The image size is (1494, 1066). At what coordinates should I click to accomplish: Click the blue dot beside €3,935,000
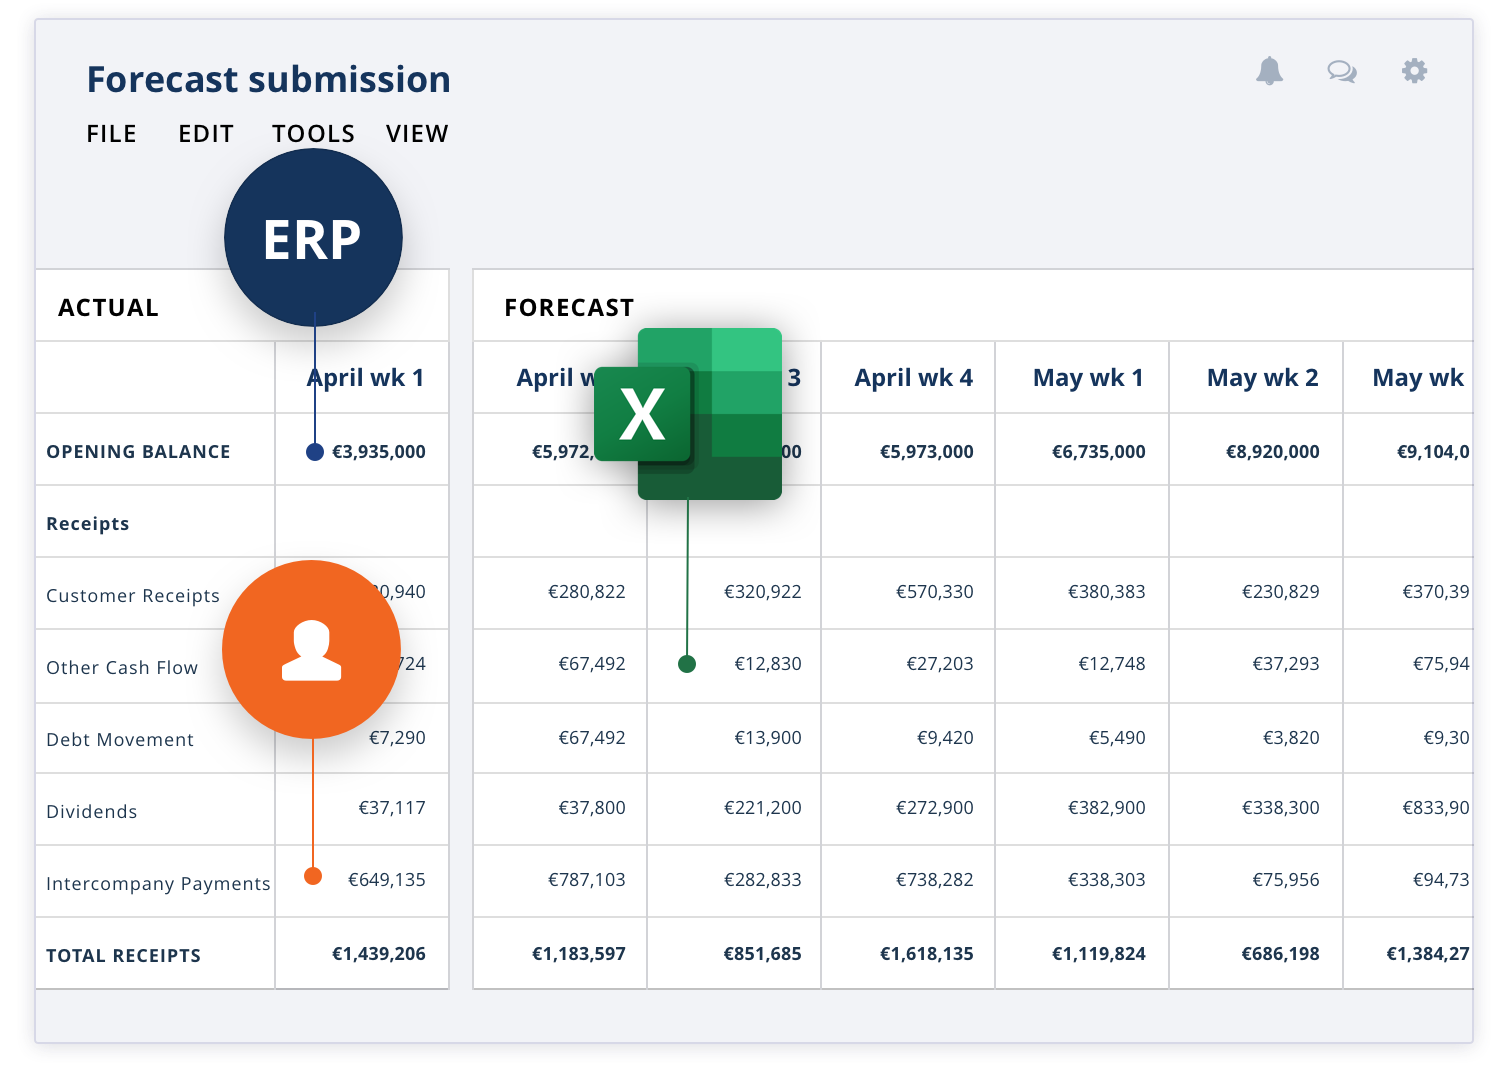point(315,452)
